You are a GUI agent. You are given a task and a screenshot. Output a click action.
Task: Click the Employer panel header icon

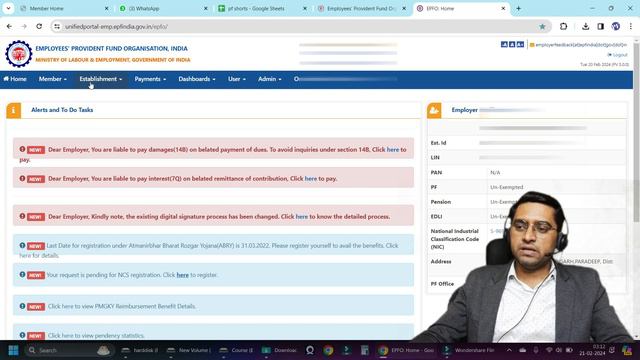[x=434, y=110]
